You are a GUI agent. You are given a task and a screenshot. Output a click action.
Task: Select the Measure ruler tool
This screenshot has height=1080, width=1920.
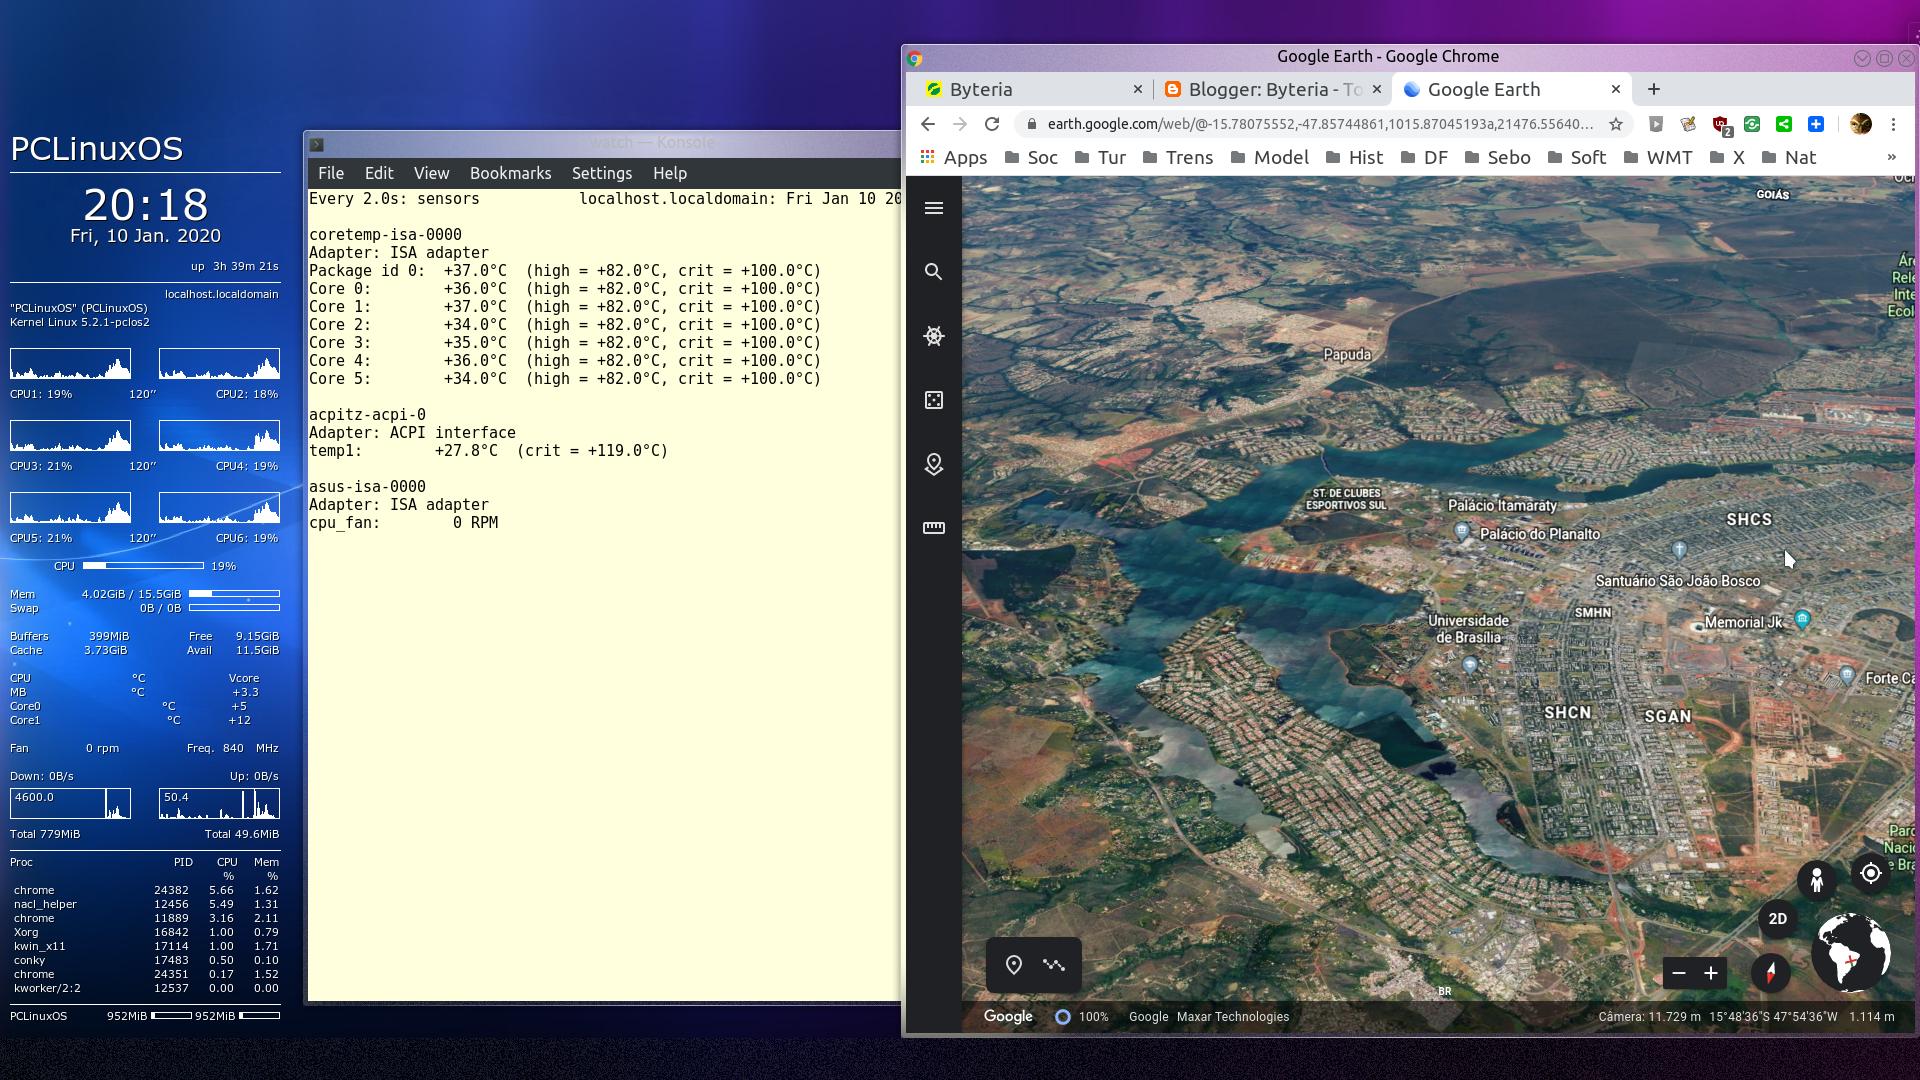pyautogui.click(x=933, y=528)
